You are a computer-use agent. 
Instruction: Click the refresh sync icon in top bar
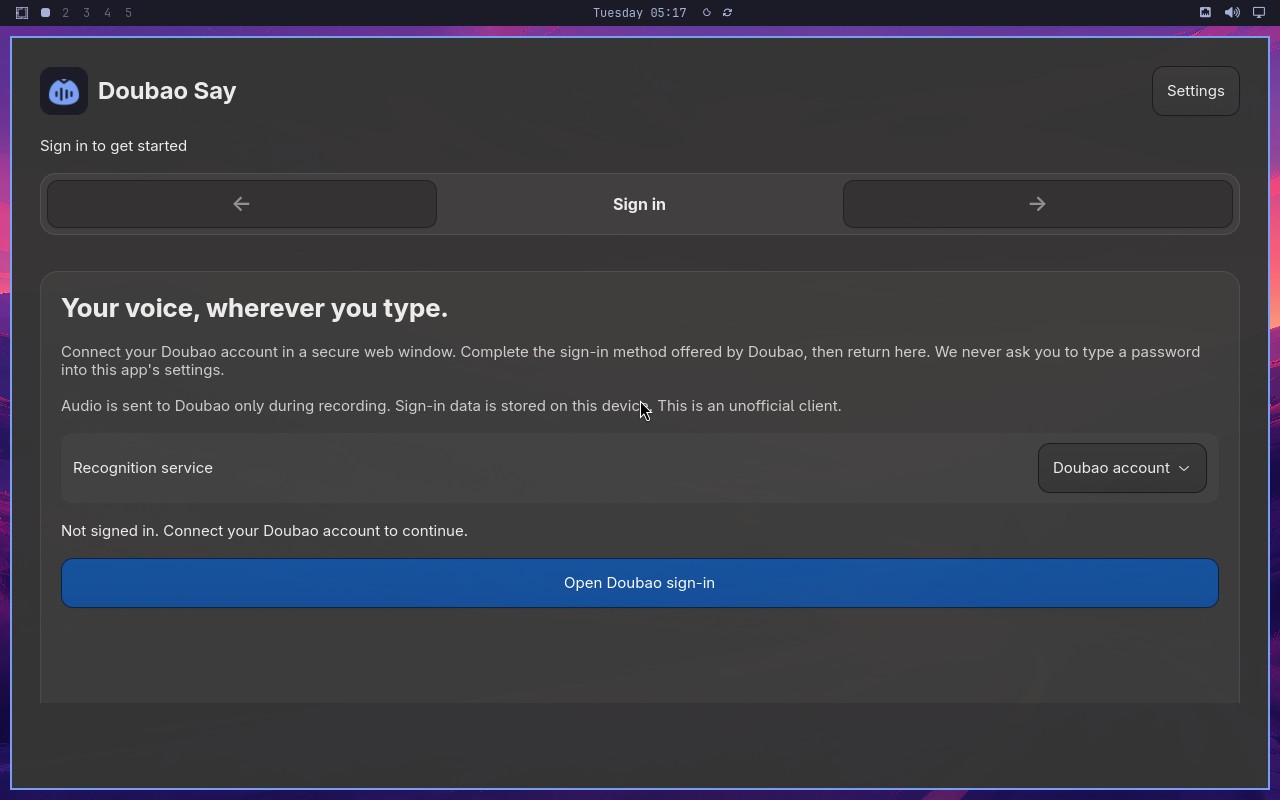coord(727,13)
